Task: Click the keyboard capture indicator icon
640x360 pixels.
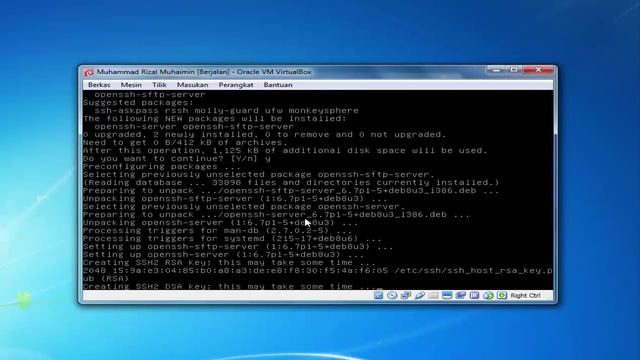Action: click(502, 295)
